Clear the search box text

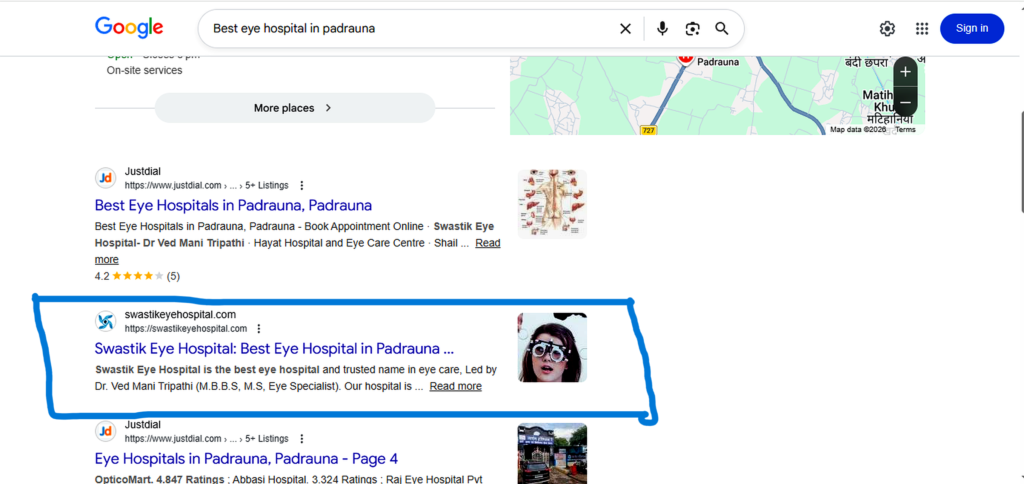click(625, 28)
